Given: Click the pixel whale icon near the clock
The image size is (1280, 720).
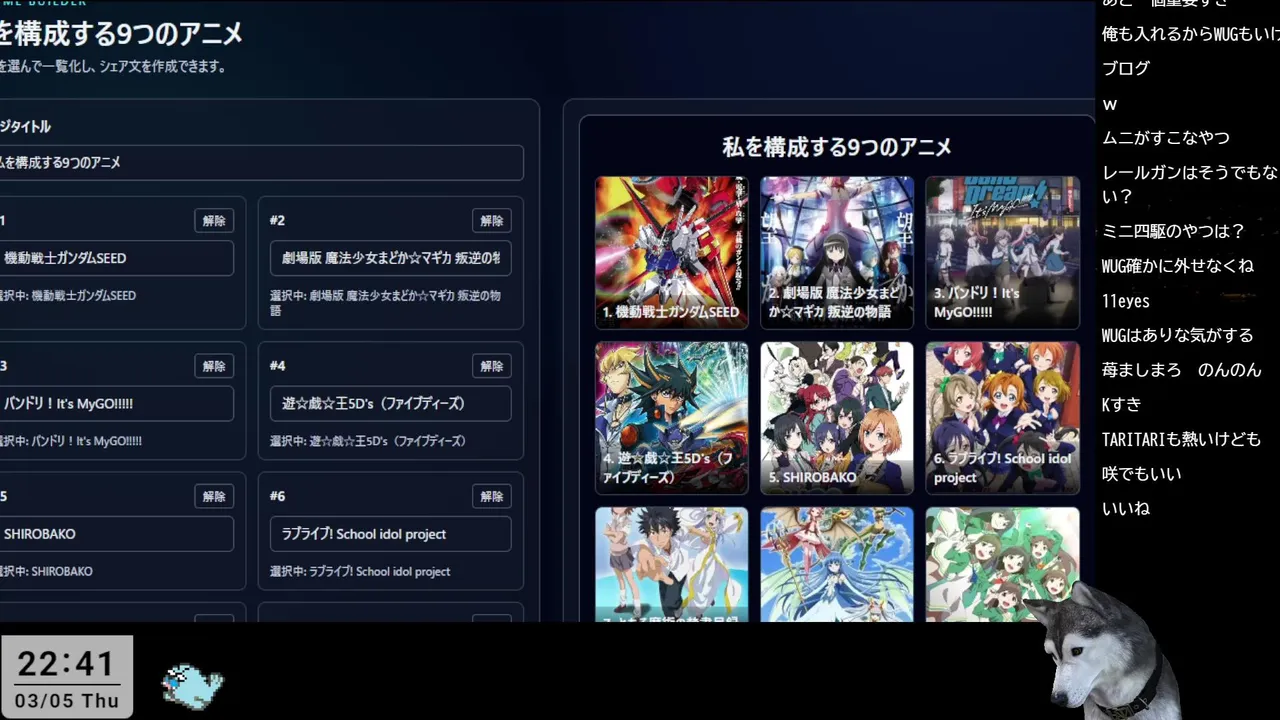Looking at the screenshot, I should point(192,687).
